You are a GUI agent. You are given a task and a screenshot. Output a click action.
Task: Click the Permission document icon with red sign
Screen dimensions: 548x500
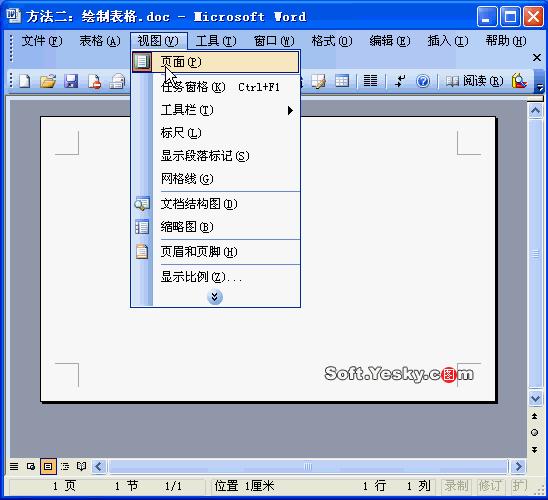(x=94, y=81)
